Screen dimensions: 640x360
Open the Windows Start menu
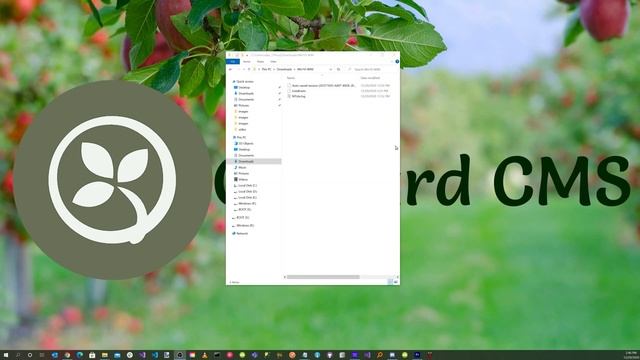[6, 355]
